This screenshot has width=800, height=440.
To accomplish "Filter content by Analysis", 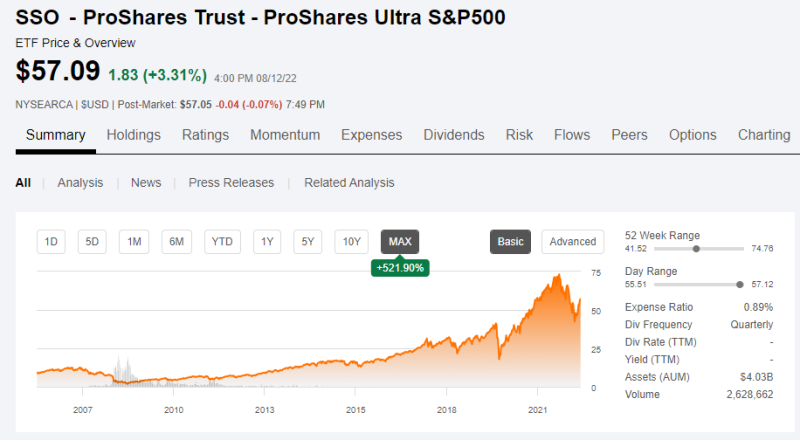I will pyautogui.click(x=80, y=183).
